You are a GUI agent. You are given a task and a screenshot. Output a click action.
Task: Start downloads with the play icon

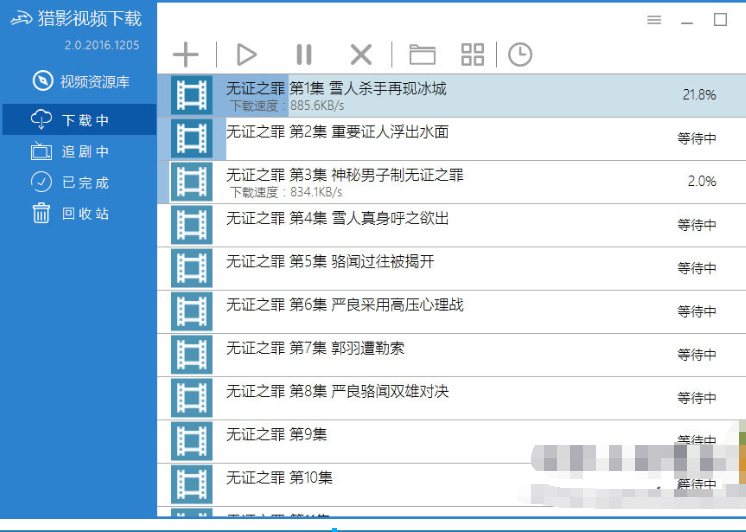click(x=246, y=55)
